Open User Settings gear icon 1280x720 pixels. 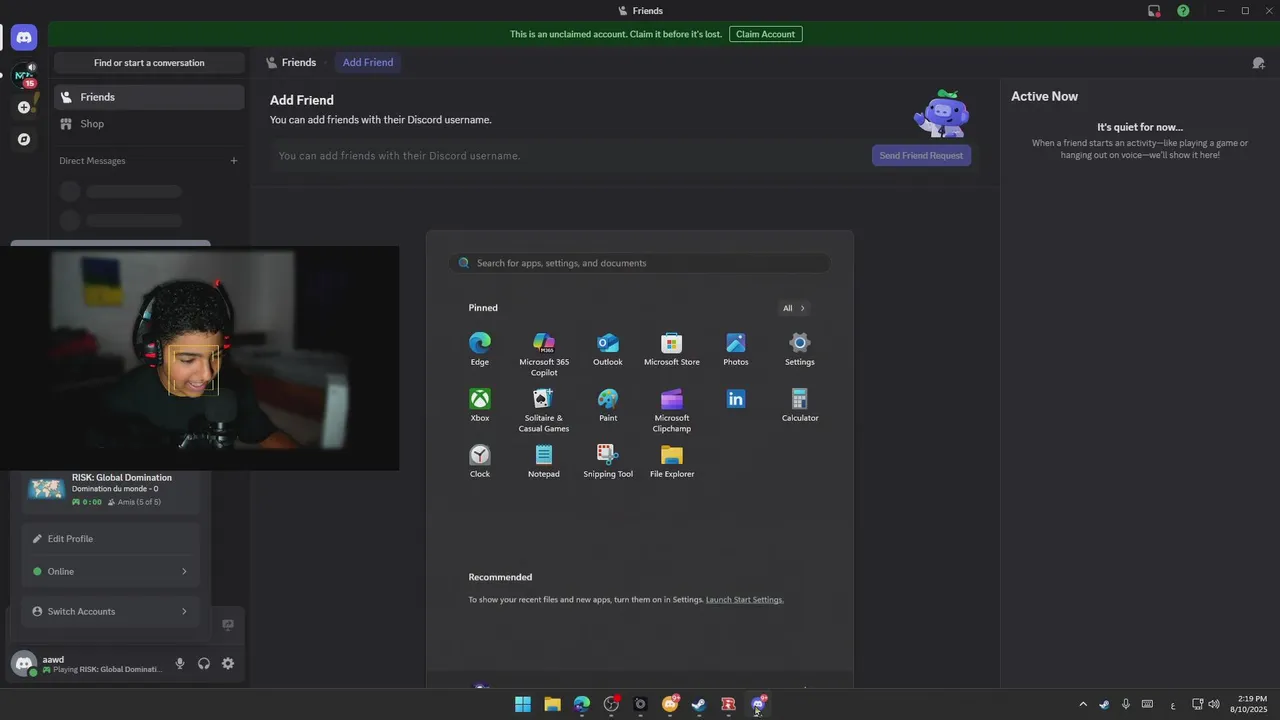(228, 664)
